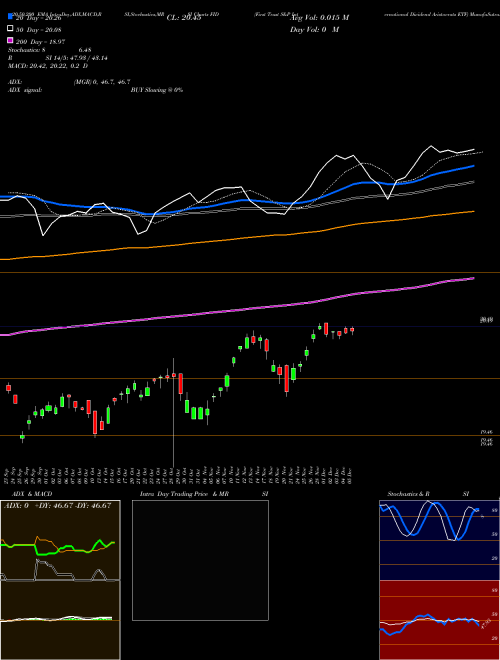Click the 'BUY Slowing @ 0%' signal text
The height and width of the screenshot is (660, 500).
[157, 90]
